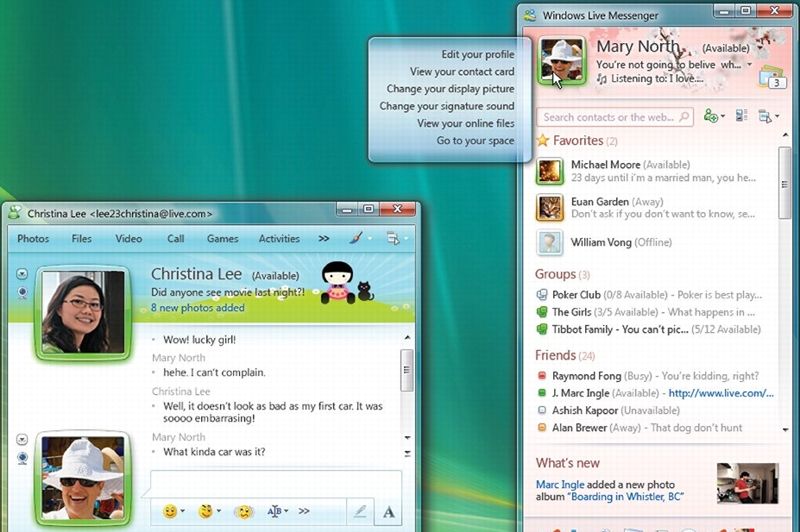Screen dimensions: 800x532
Task: Choose View your contact card
Action: (x=462, y=71)
